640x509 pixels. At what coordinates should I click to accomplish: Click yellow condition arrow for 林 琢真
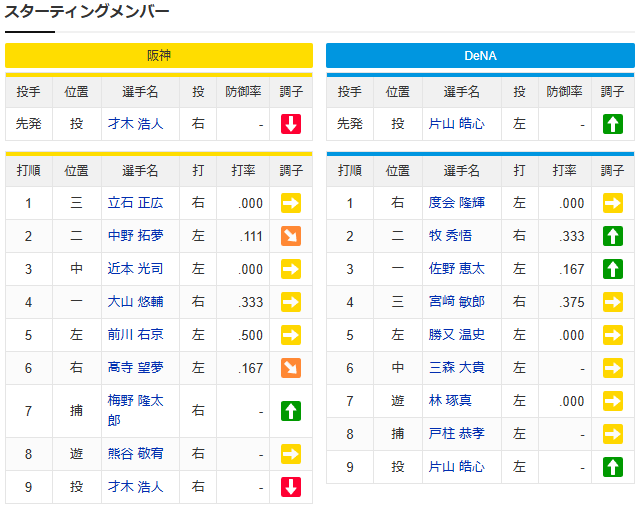click(613, 401)
